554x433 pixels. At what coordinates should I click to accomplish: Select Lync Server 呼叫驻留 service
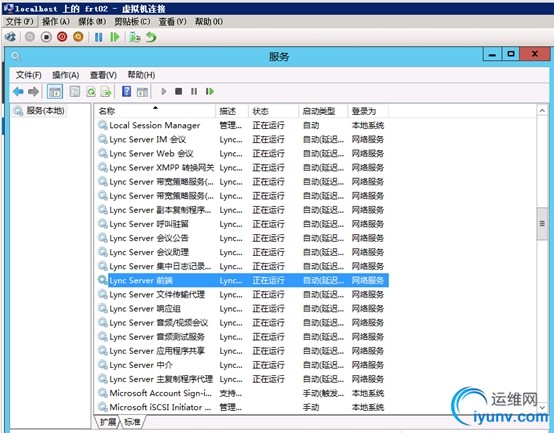242,224
